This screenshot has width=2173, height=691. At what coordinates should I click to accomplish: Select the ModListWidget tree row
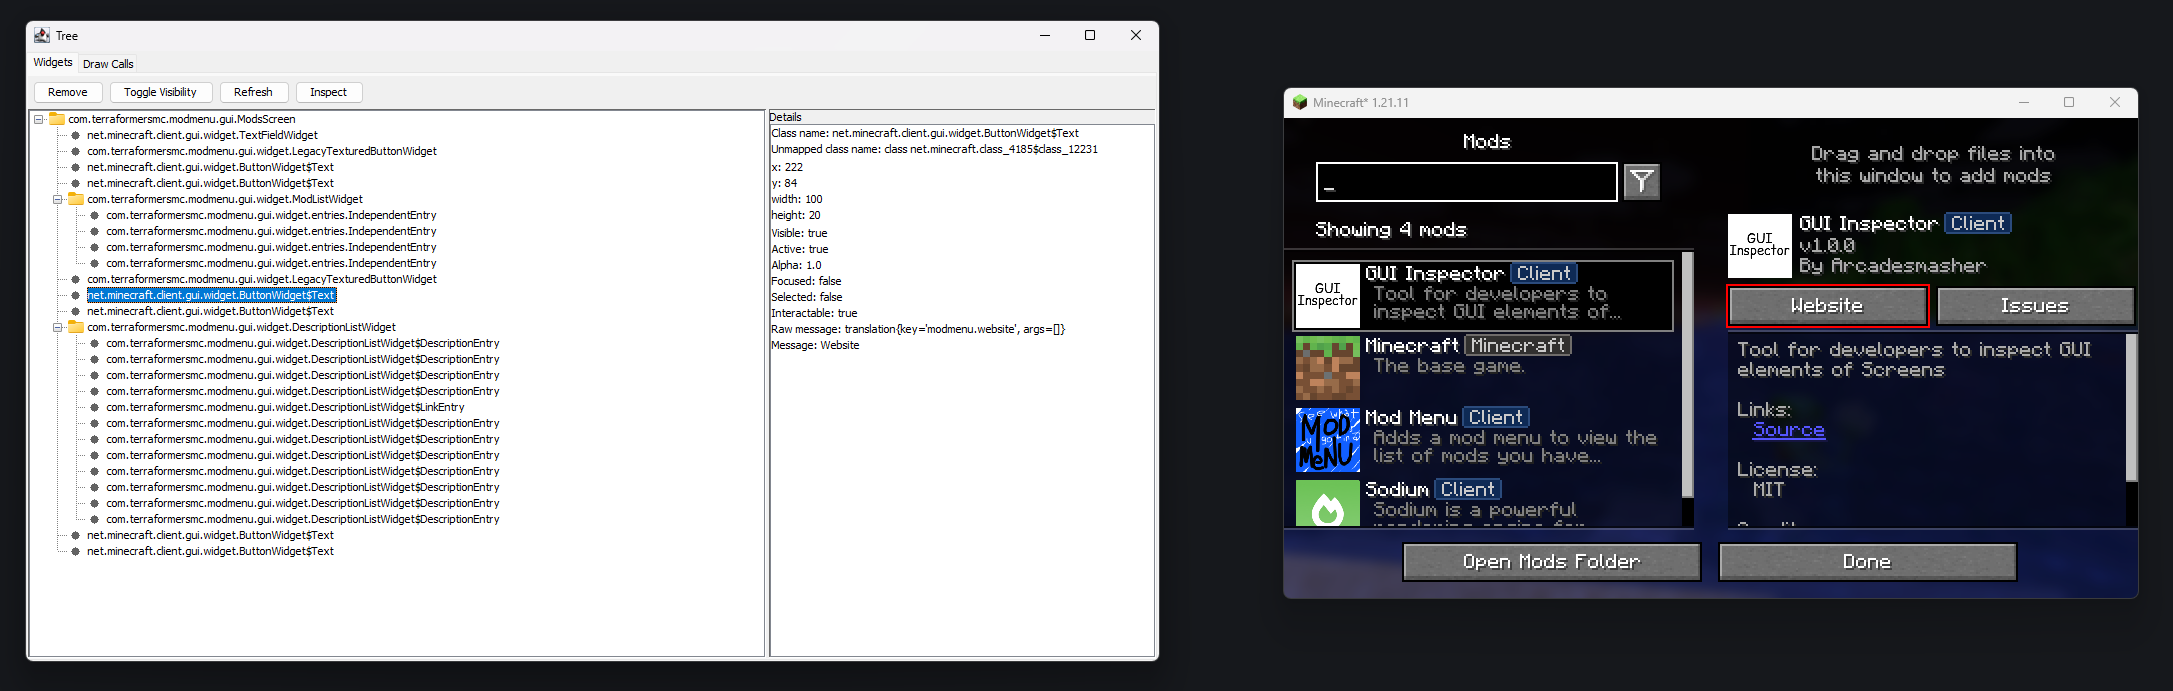click(x=225, y=199)
